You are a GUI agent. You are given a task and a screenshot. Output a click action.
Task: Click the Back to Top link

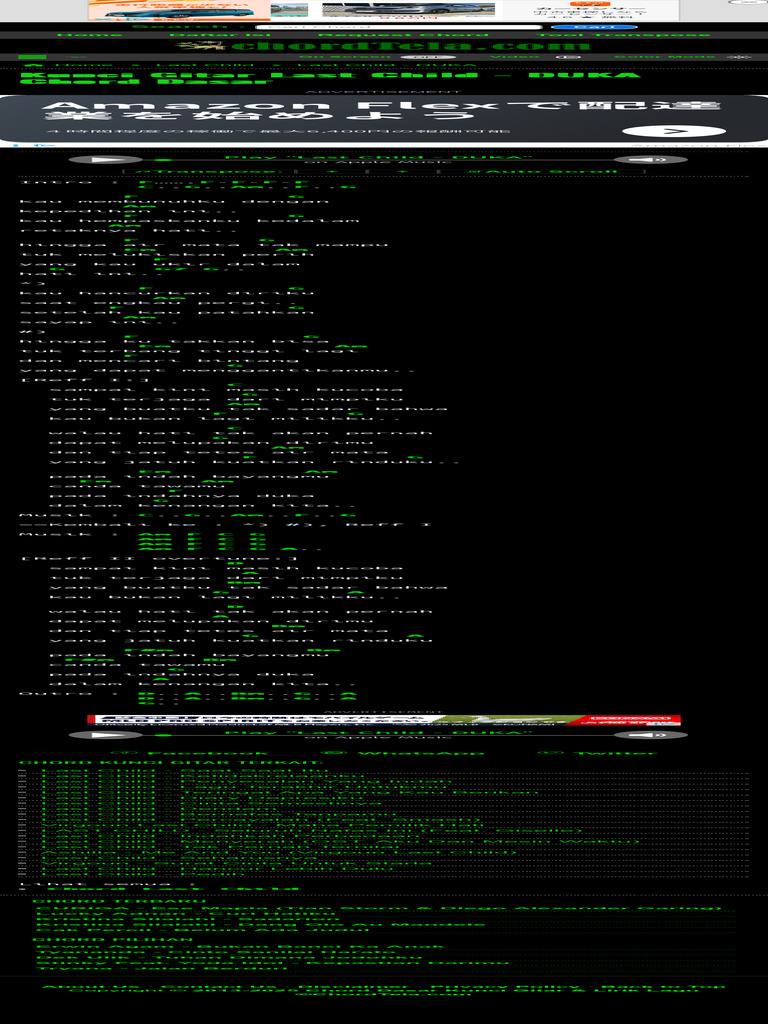point(663,987)
